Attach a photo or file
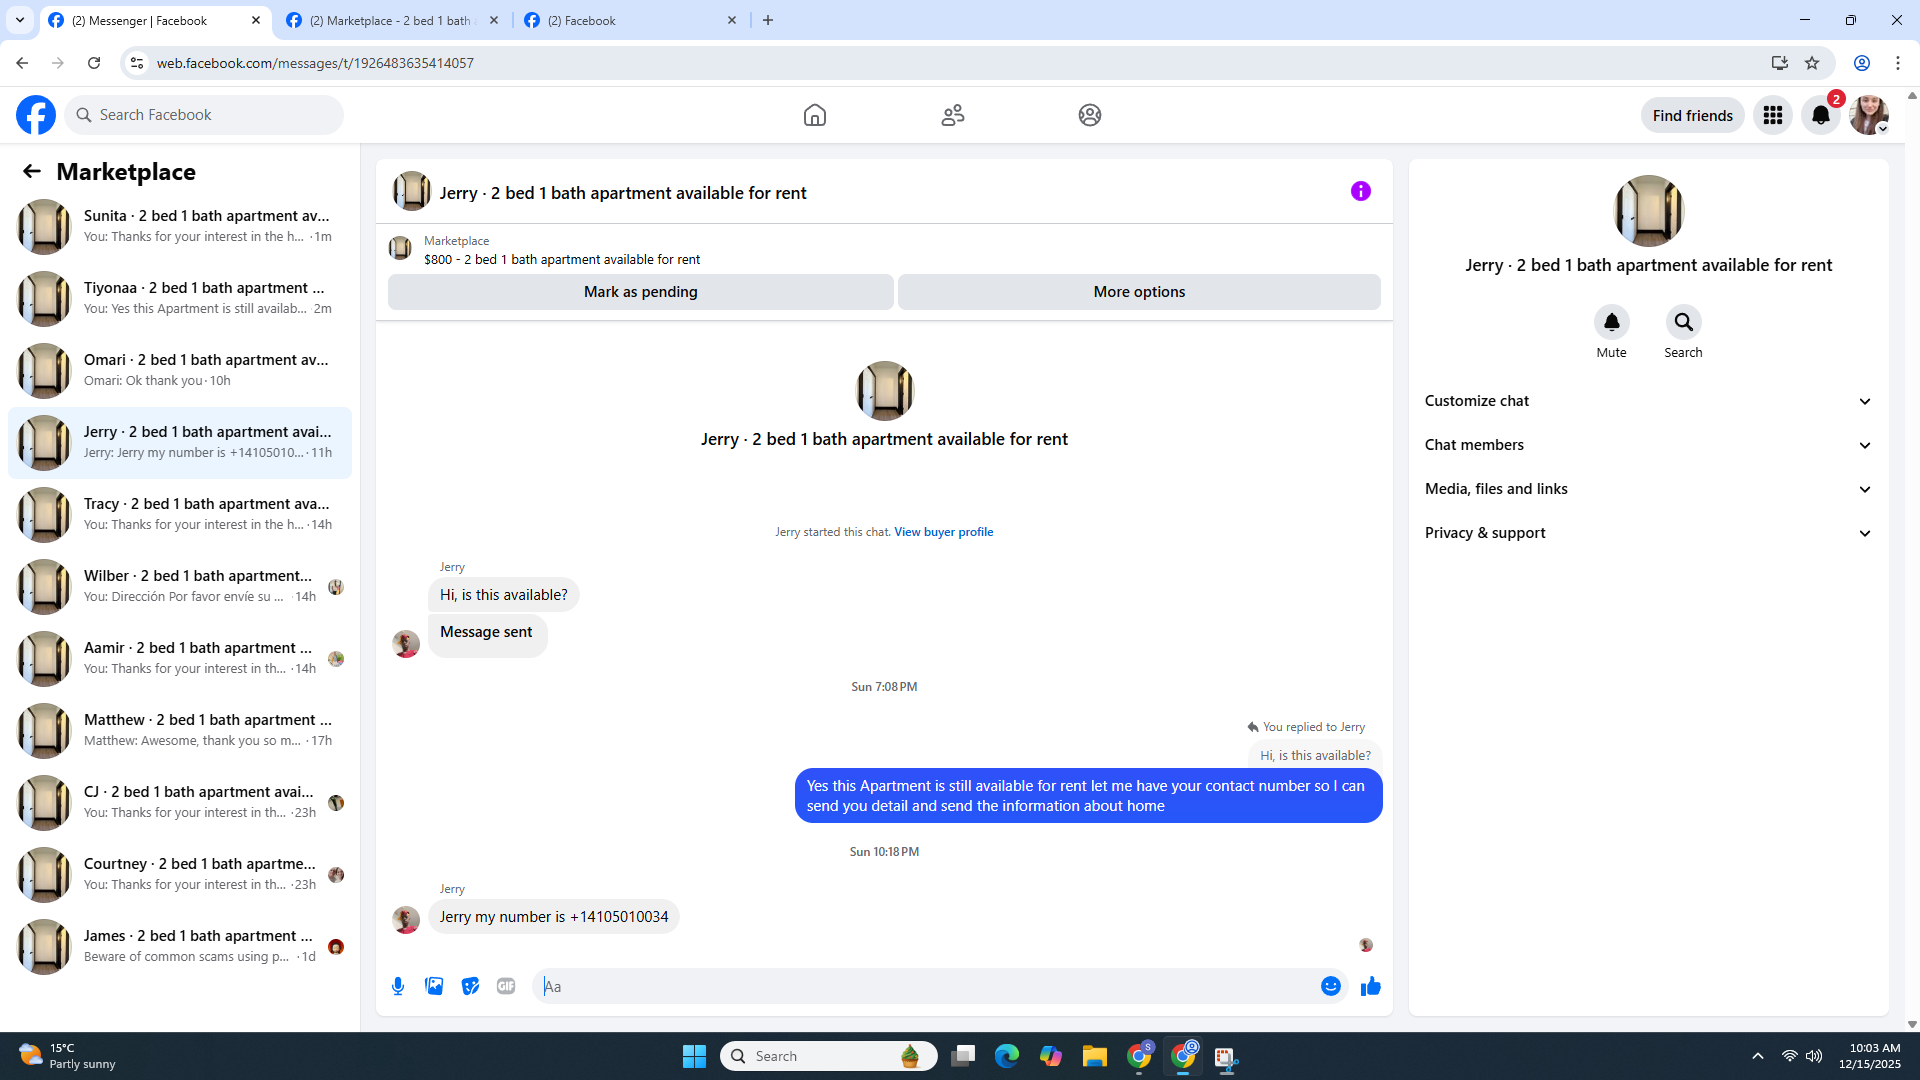 click(x=434, y=986)
